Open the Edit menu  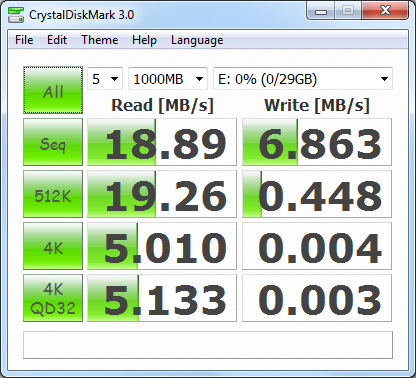[57, 40]
